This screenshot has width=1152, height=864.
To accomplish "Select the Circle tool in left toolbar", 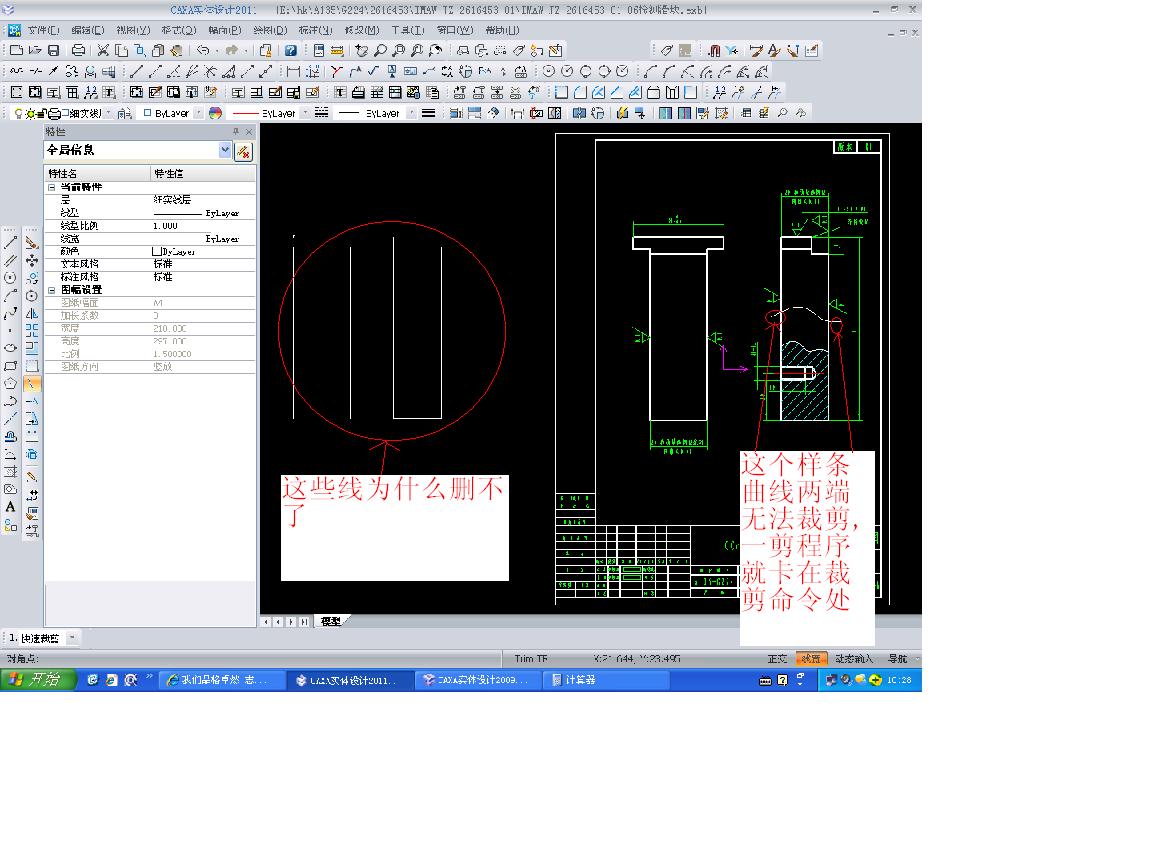I will [x=10, y=278].
